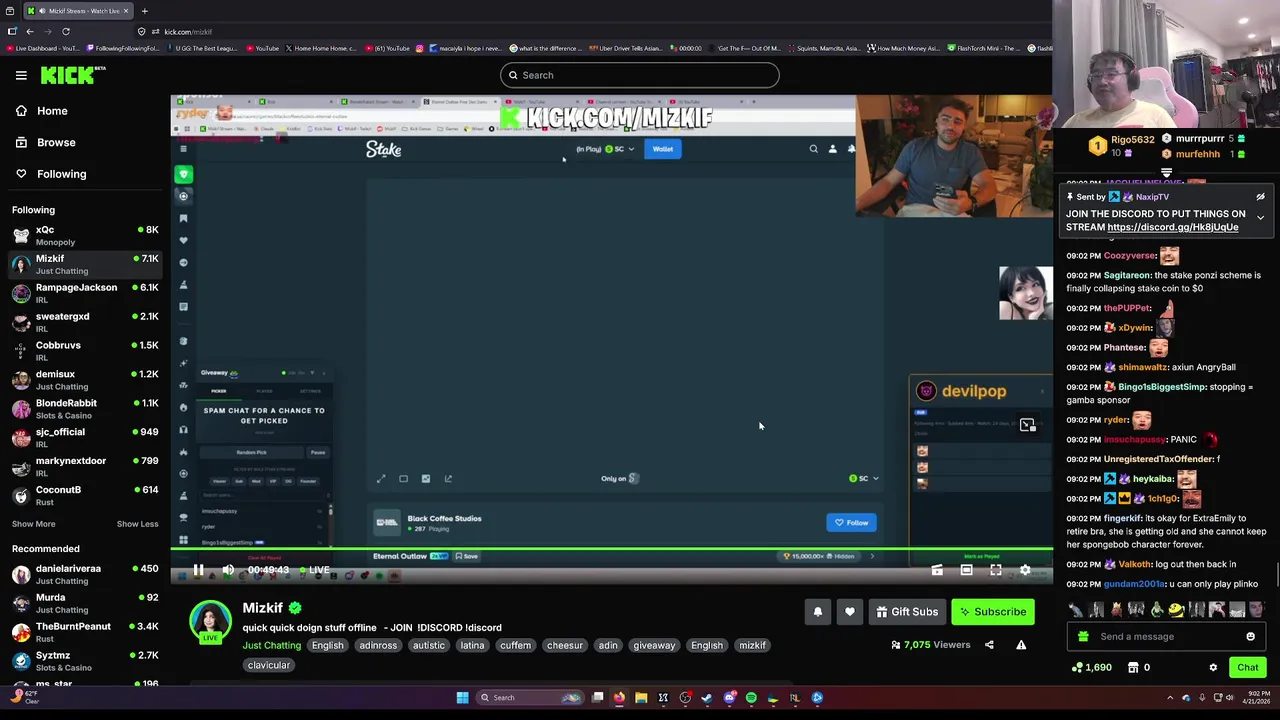Open the emote picker smiley
Viewport: 1280px width, 720px height.
point(1250,637)
